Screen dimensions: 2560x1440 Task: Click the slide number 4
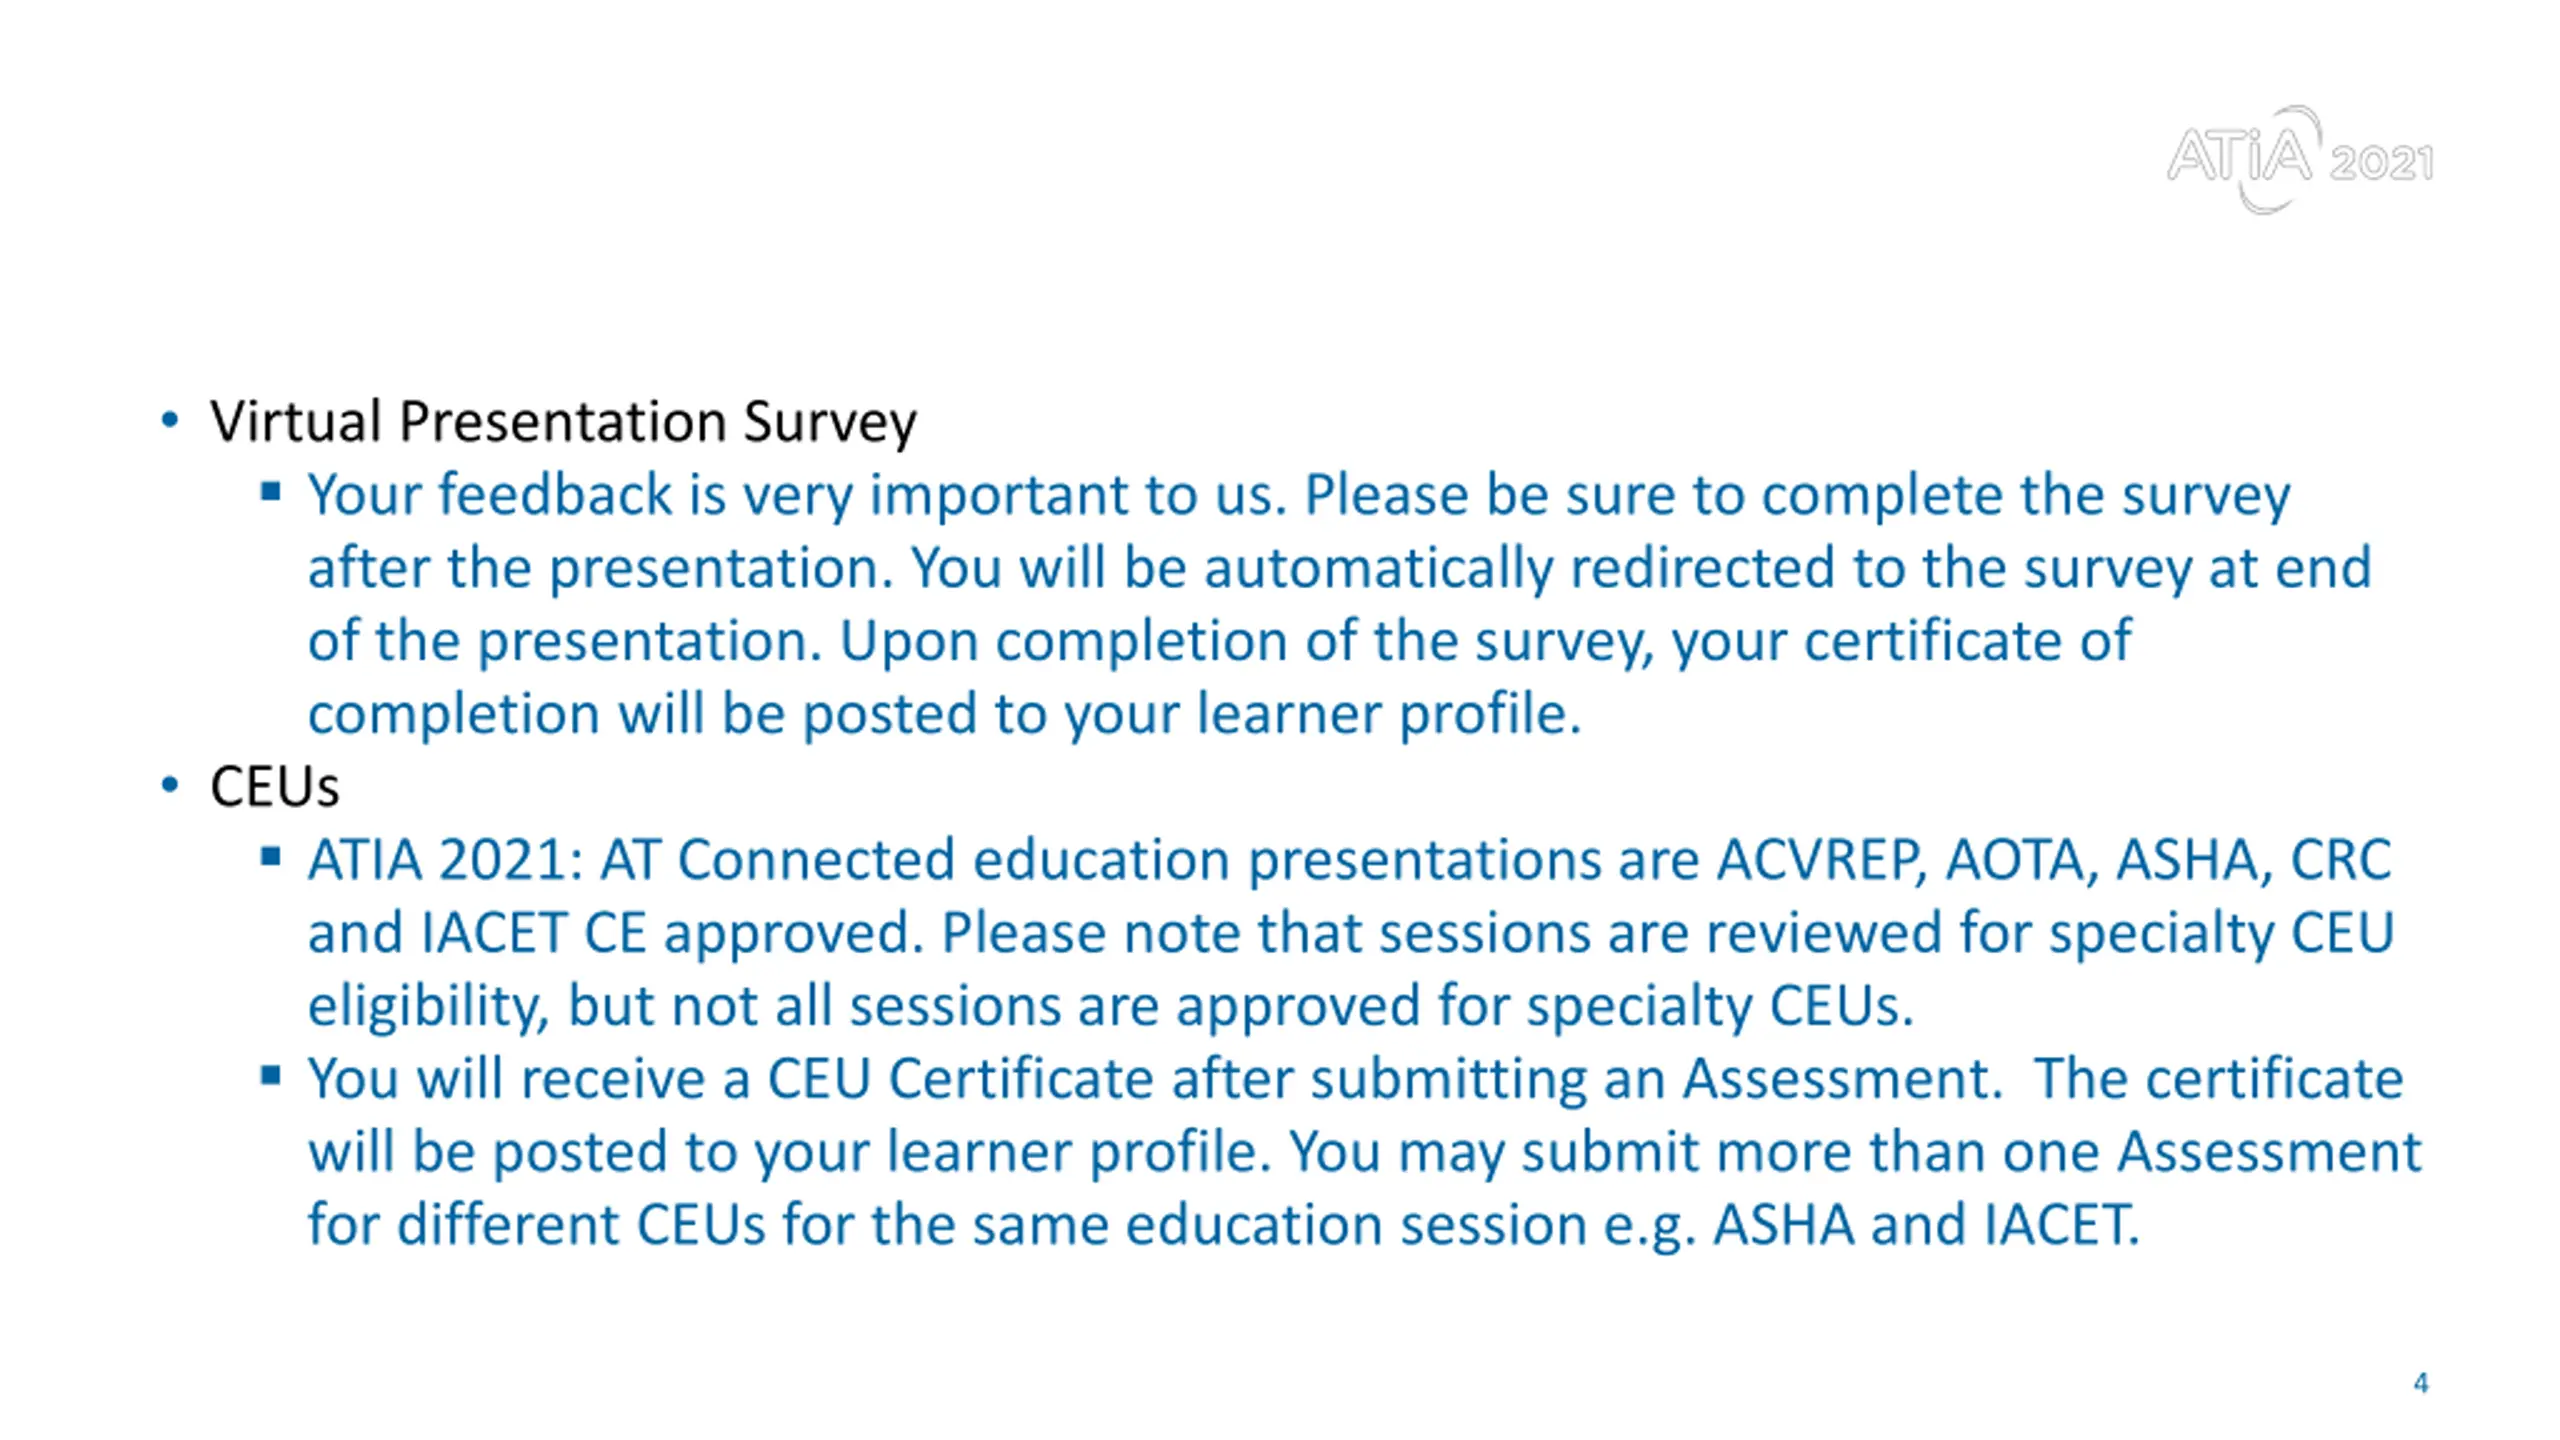(2421, 1383)
